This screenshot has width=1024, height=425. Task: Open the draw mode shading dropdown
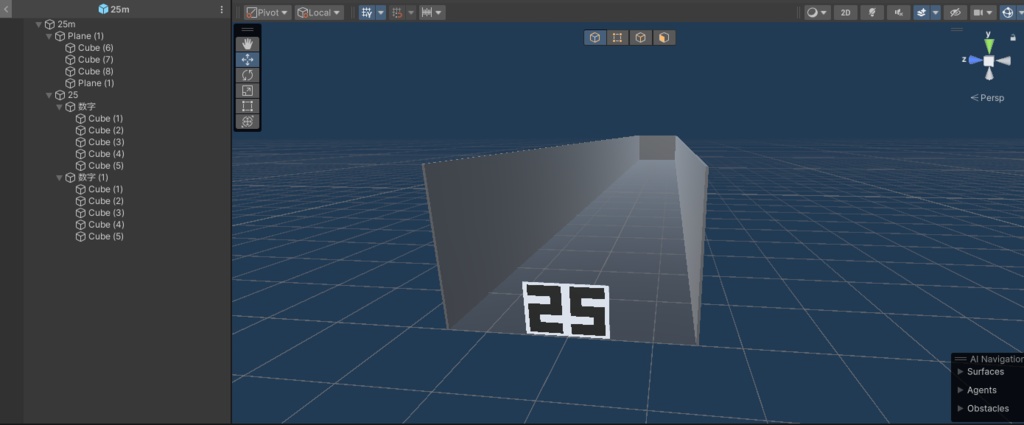pos(817,12)
